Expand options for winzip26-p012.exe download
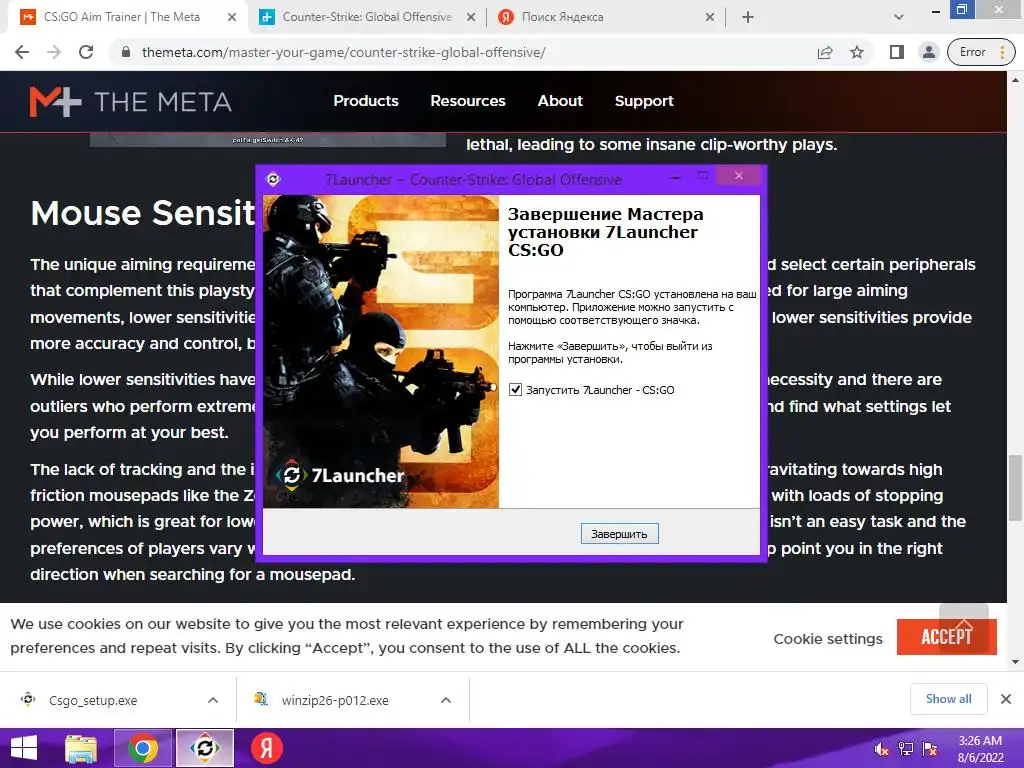The image size is (1024, 768). coord(446,700)
